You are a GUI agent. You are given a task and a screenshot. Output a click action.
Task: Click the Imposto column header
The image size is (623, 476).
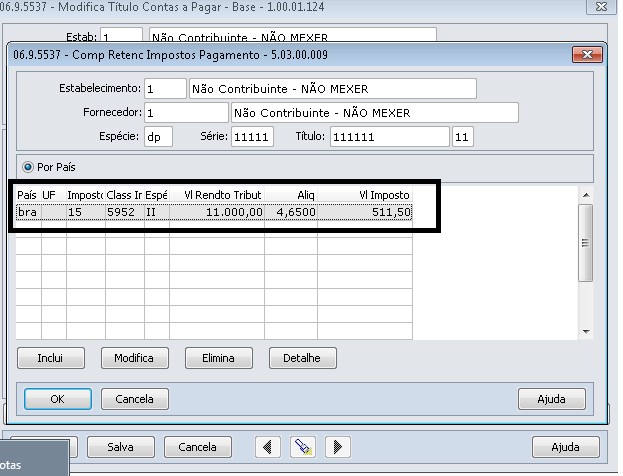coord(85,195)
